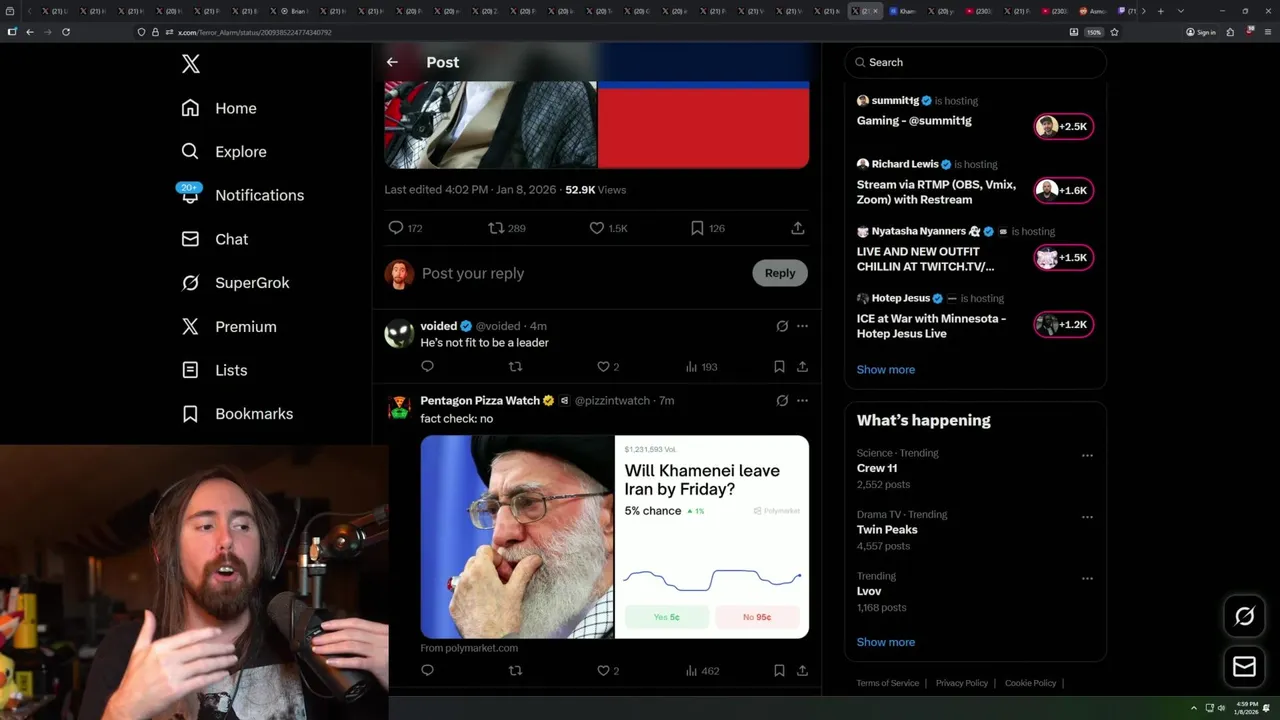
Task: Share voided's comment
Action: point(802,367)
